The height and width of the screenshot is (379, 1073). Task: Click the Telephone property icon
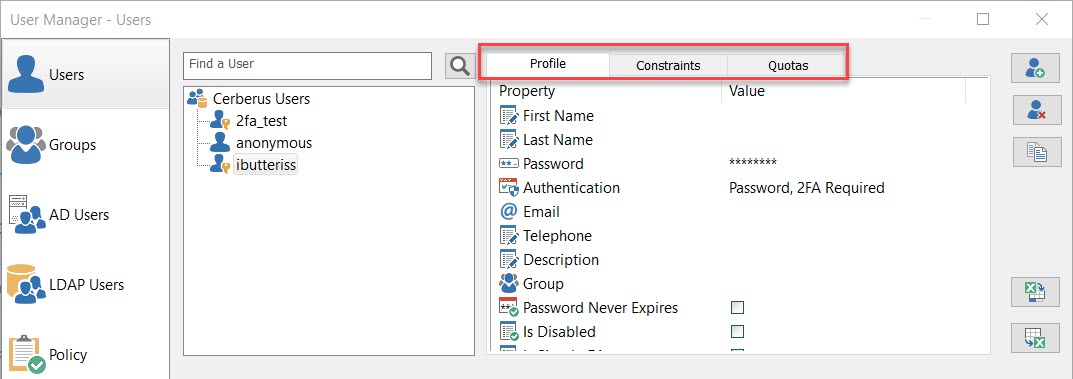click(x=509, y=235)
